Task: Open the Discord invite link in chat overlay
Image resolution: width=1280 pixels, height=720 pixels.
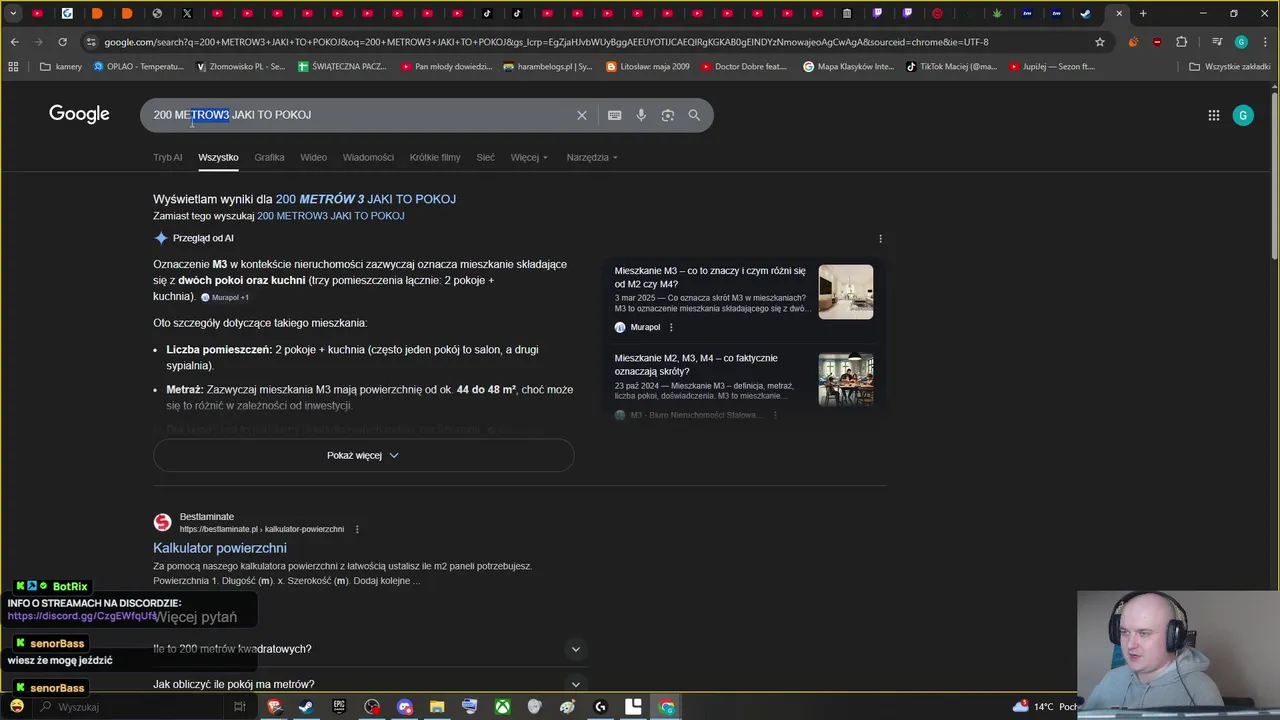Action: (x=82, y=616)
